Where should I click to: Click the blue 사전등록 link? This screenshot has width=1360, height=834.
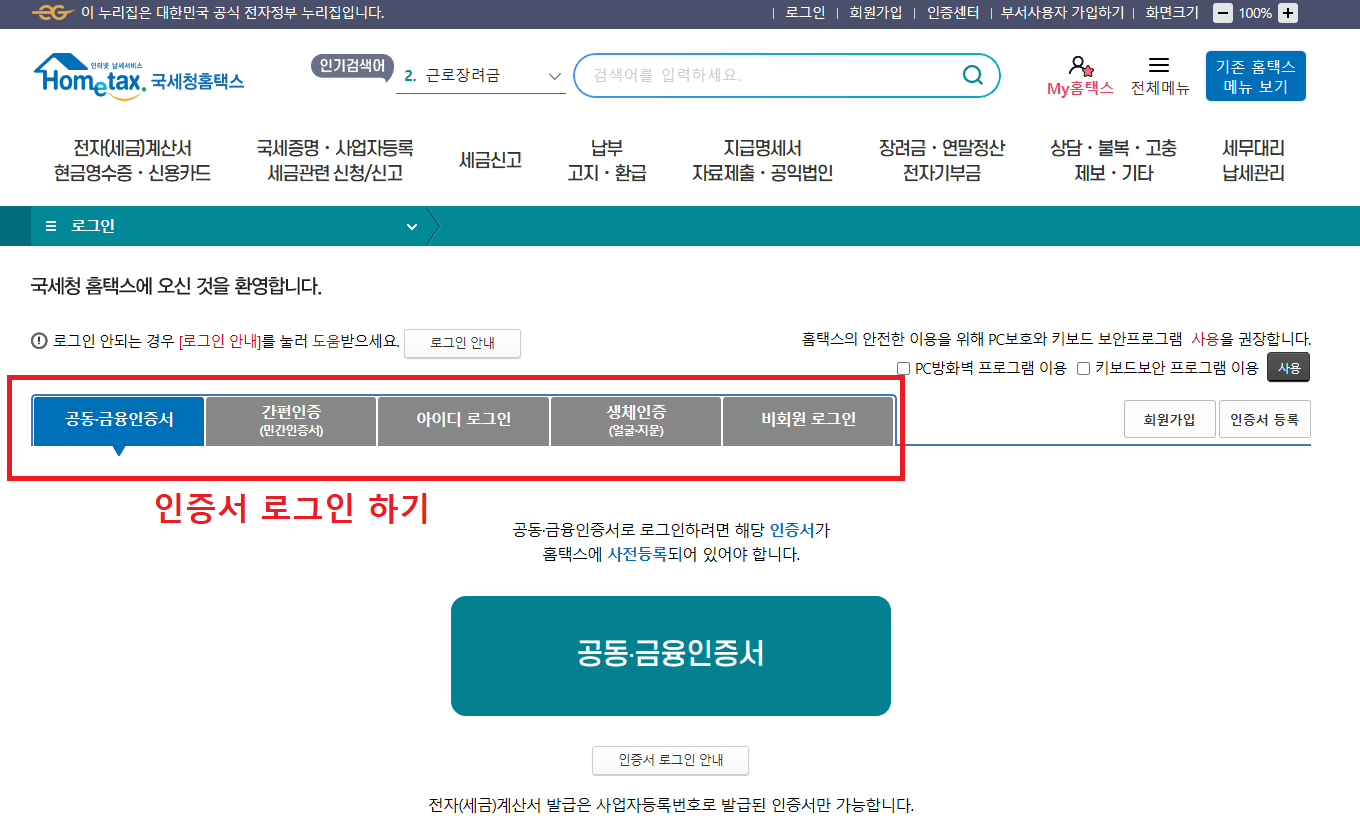point(637,554)
